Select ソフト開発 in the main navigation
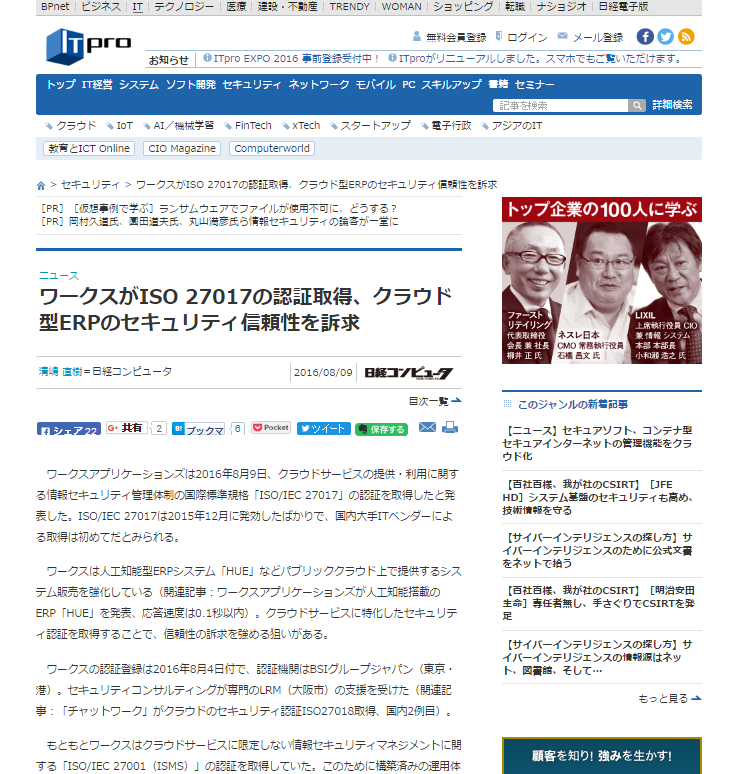This screenshot has height=774, width=733. tap(191, 84)
